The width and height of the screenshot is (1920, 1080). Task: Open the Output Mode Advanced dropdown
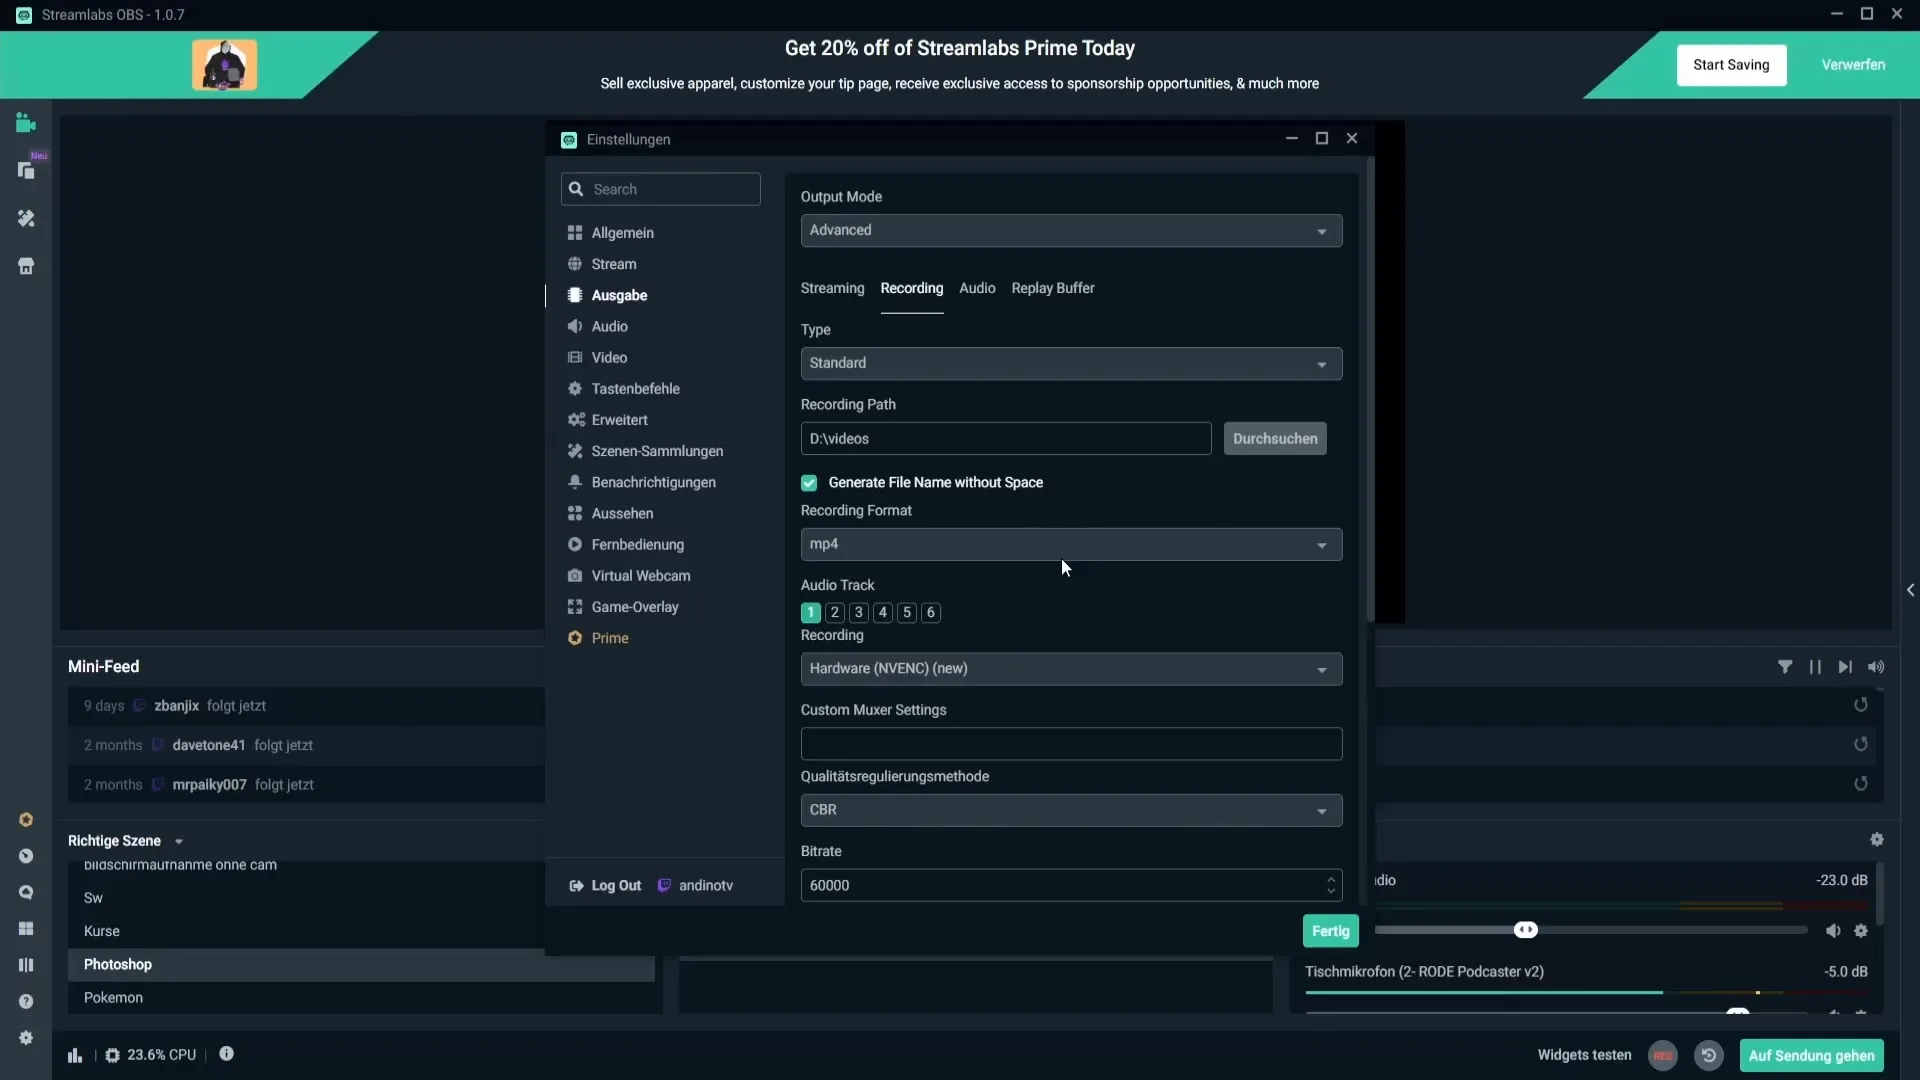pos(1071,231)
